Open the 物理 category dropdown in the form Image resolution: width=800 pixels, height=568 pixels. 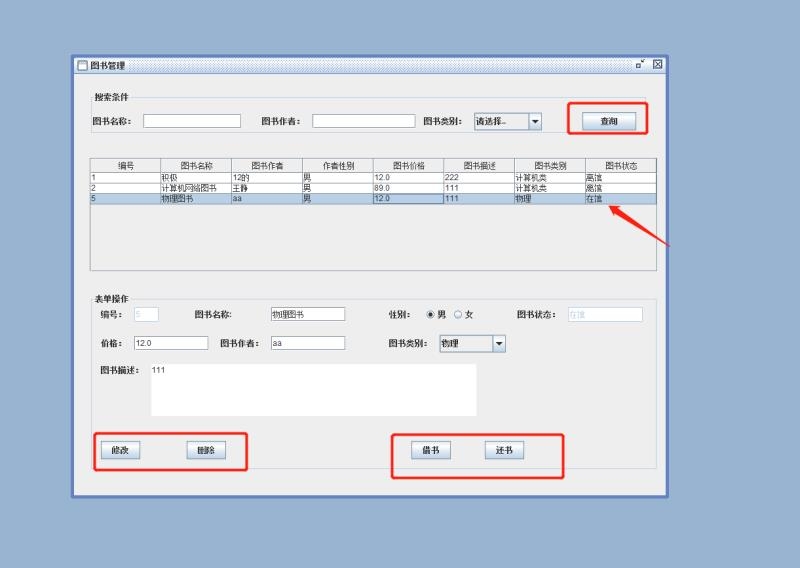[x=472, y=343]
